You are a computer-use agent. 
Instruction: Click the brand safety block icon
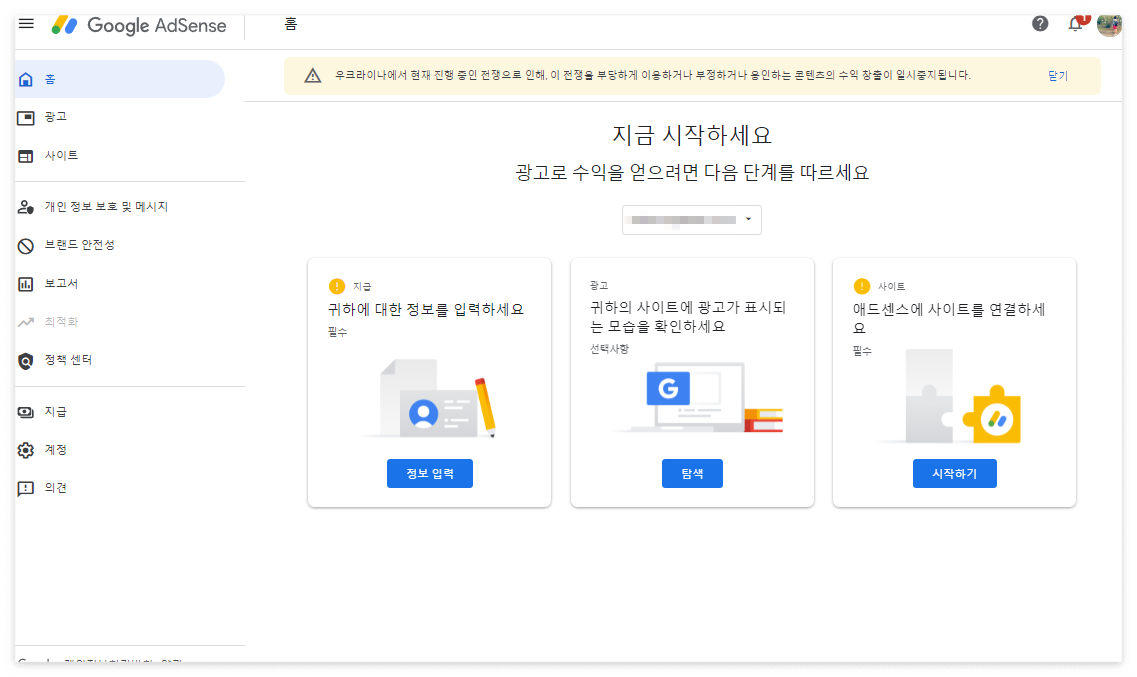point(26,246)
